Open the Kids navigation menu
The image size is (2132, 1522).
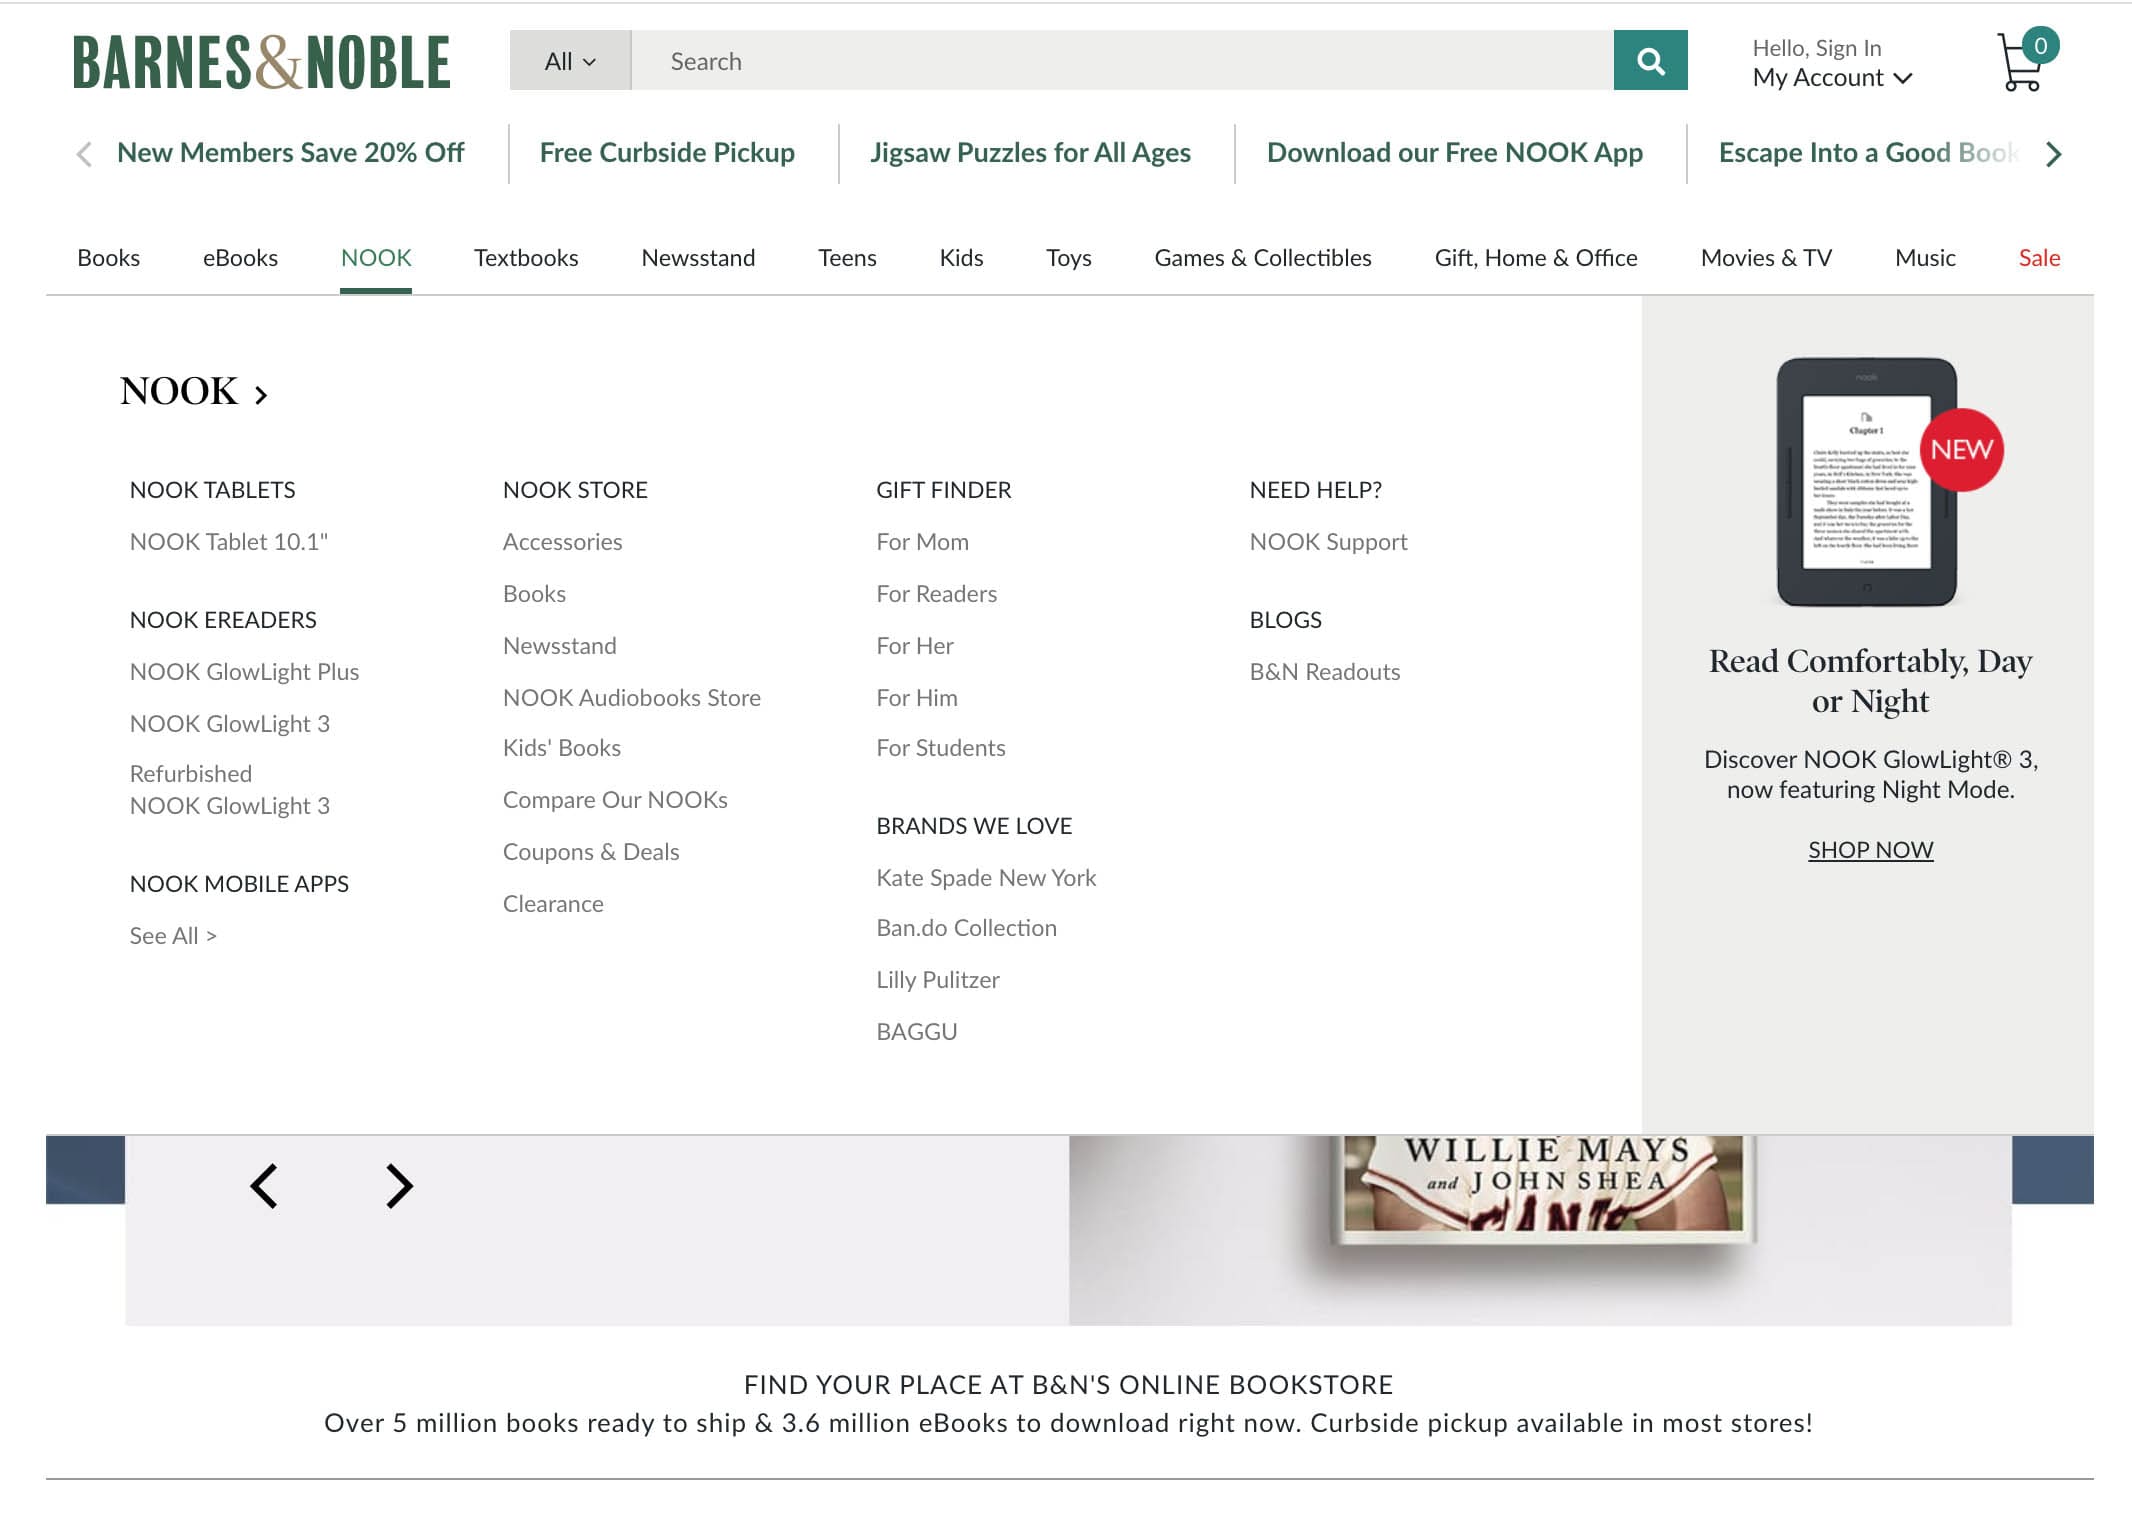coord(961,258)
